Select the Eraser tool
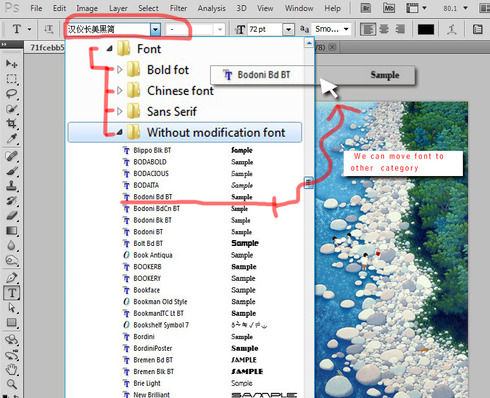The width and height of the screenshot is (490, 398). pos(11,216)
